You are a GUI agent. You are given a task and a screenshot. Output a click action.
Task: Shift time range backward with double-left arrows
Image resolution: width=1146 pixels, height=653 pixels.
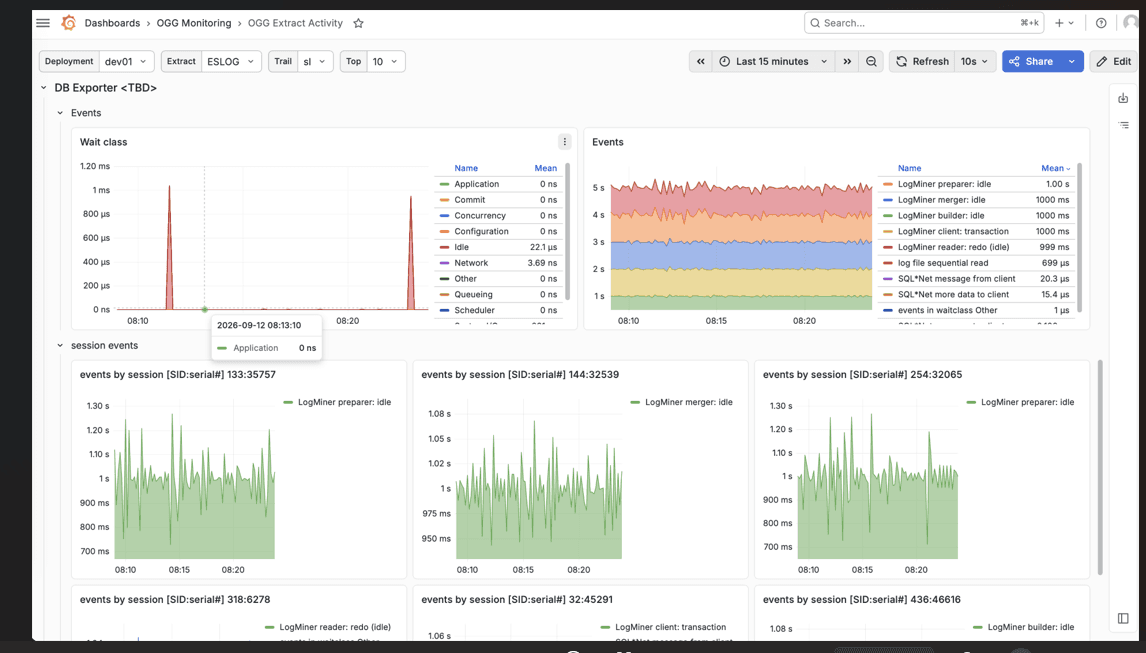click(700, 61)
